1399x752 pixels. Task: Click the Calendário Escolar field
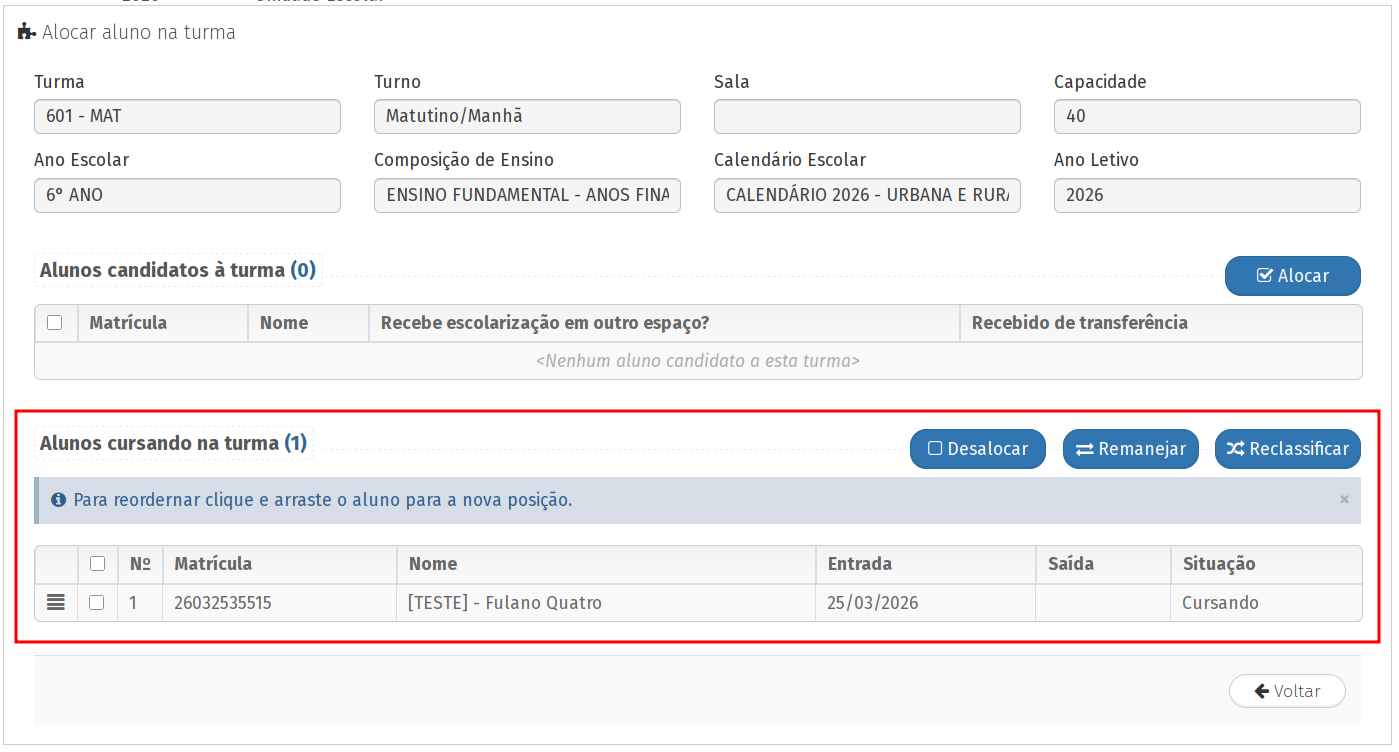click(867, 195)
